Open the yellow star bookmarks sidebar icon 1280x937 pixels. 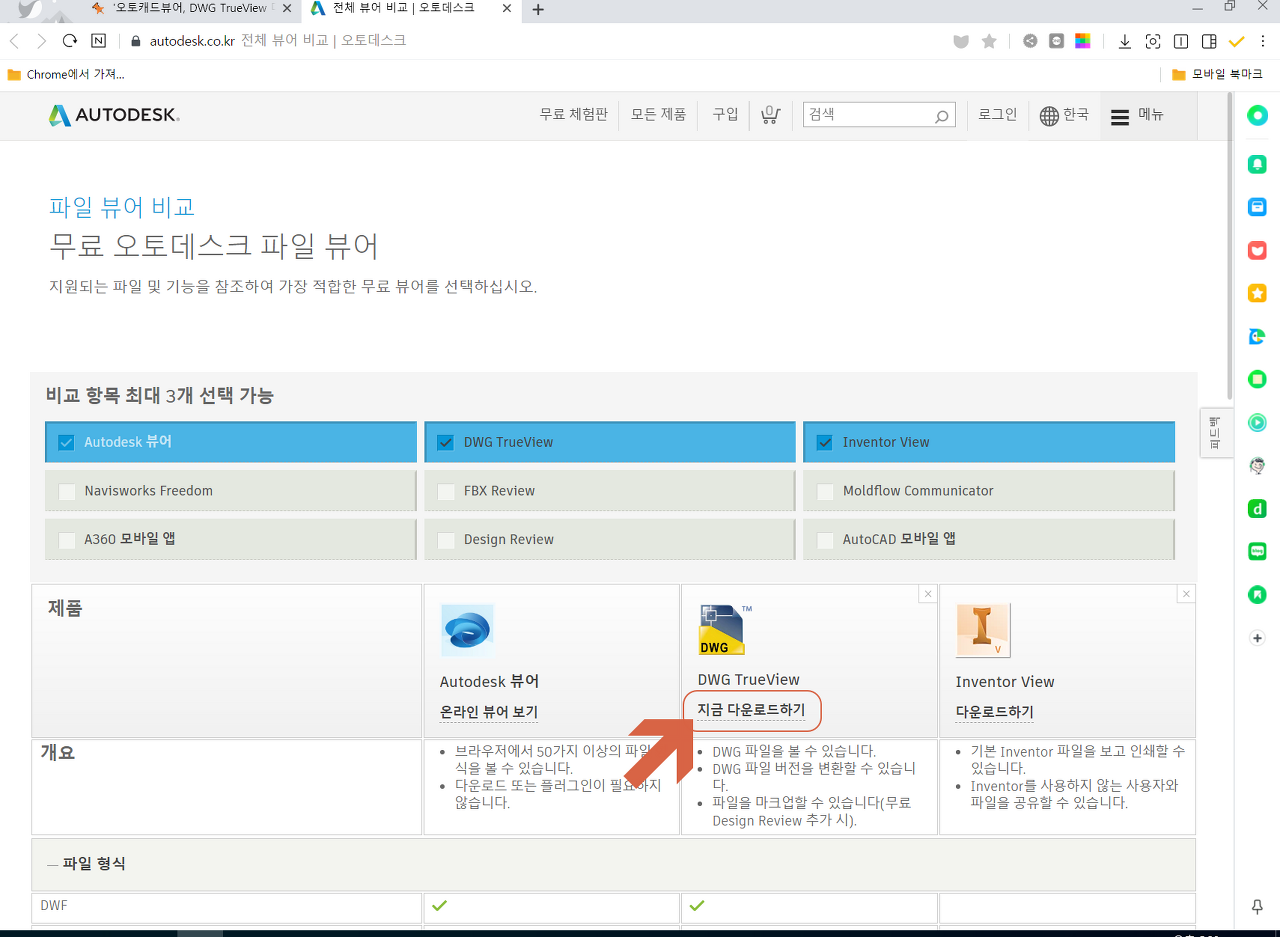point(1258,293)
